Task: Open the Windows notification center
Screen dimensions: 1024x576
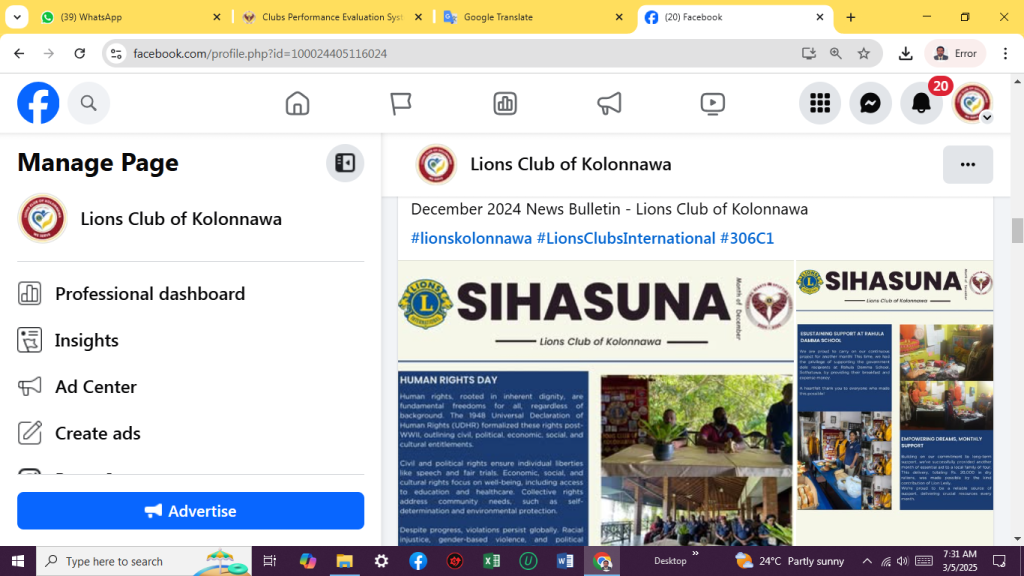Action: pyautogui.click(x=999, y=561)
